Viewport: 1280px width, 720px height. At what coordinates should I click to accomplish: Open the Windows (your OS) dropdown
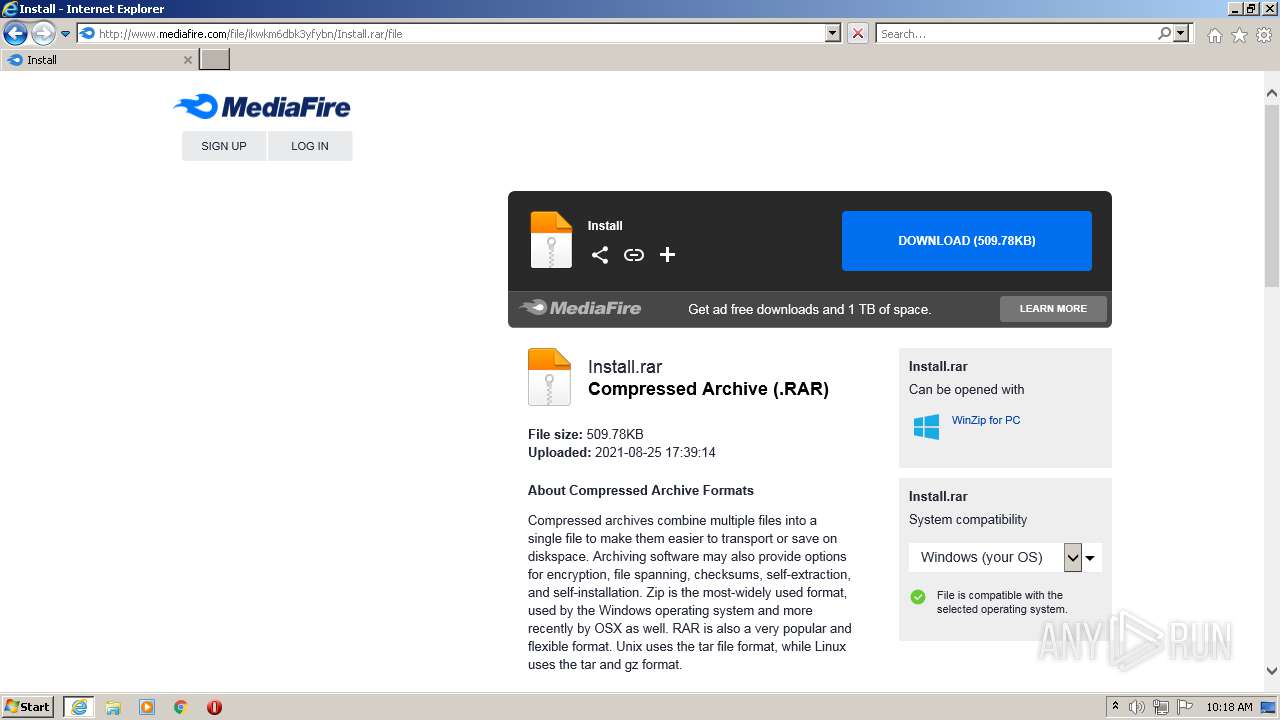1005,557
